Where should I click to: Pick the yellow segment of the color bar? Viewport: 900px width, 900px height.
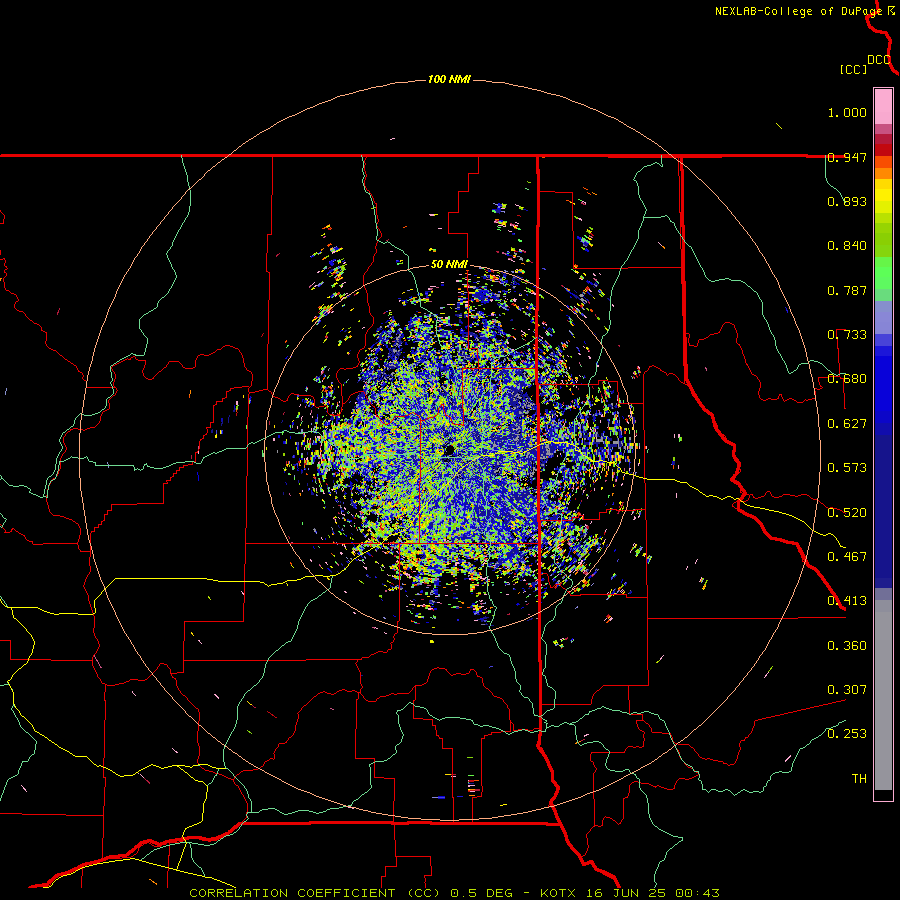(x=883, y=197)
